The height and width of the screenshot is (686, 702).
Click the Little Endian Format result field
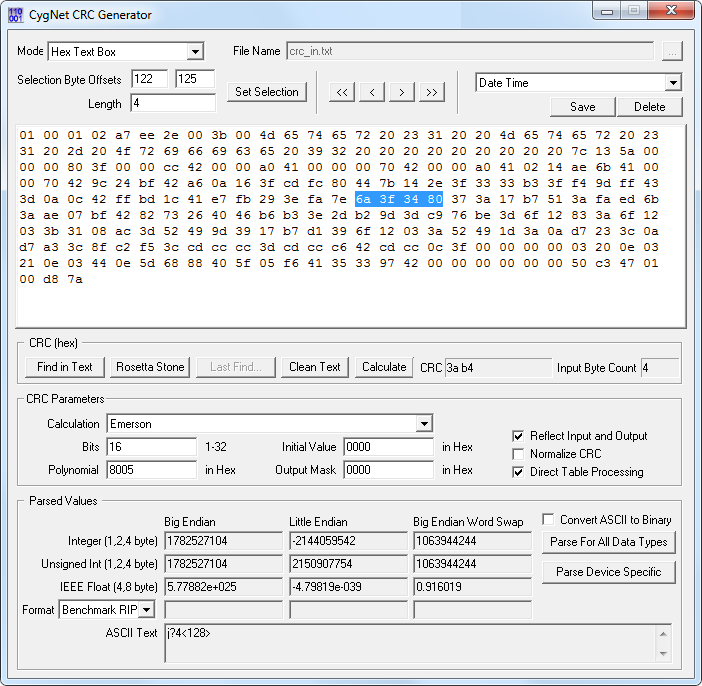348,610
